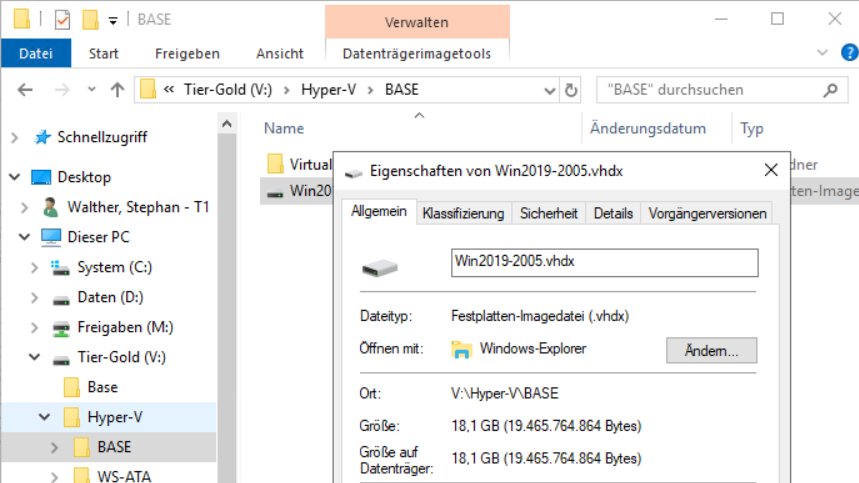Select the Base folder under Tier-Gold
The width and height of the screenshot is (859, 483).
click(x=102, y=387)
